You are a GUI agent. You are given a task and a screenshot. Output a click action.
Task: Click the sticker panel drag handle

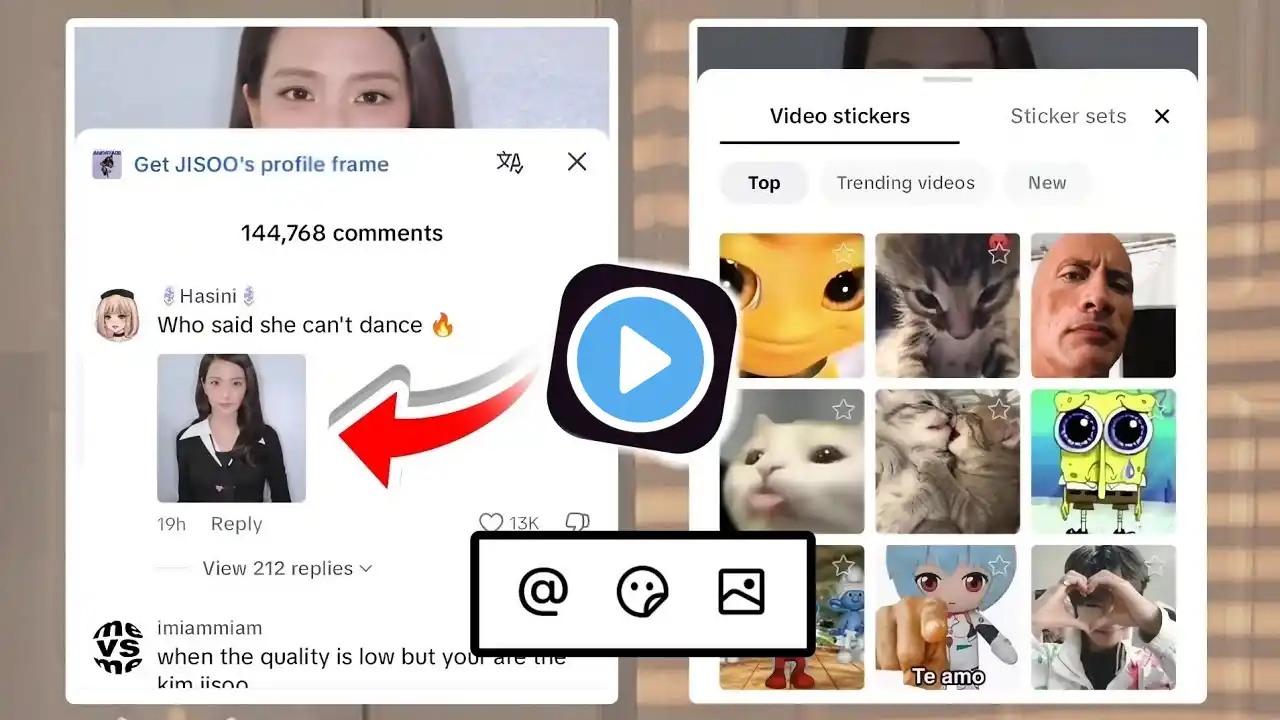[x=948, y=79]
